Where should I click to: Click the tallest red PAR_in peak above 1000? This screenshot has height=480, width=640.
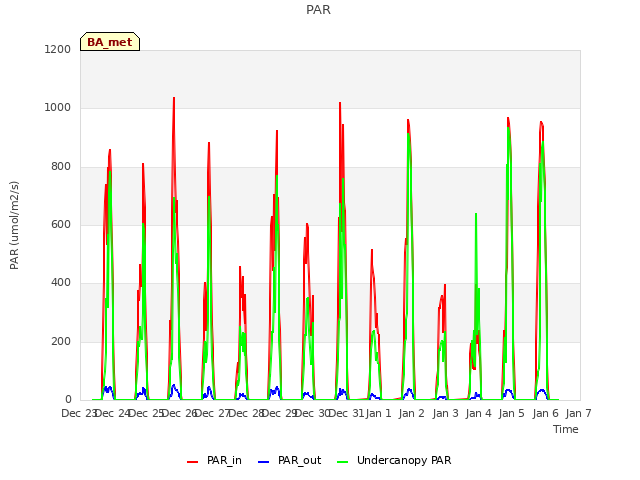[x=174, y=98]
